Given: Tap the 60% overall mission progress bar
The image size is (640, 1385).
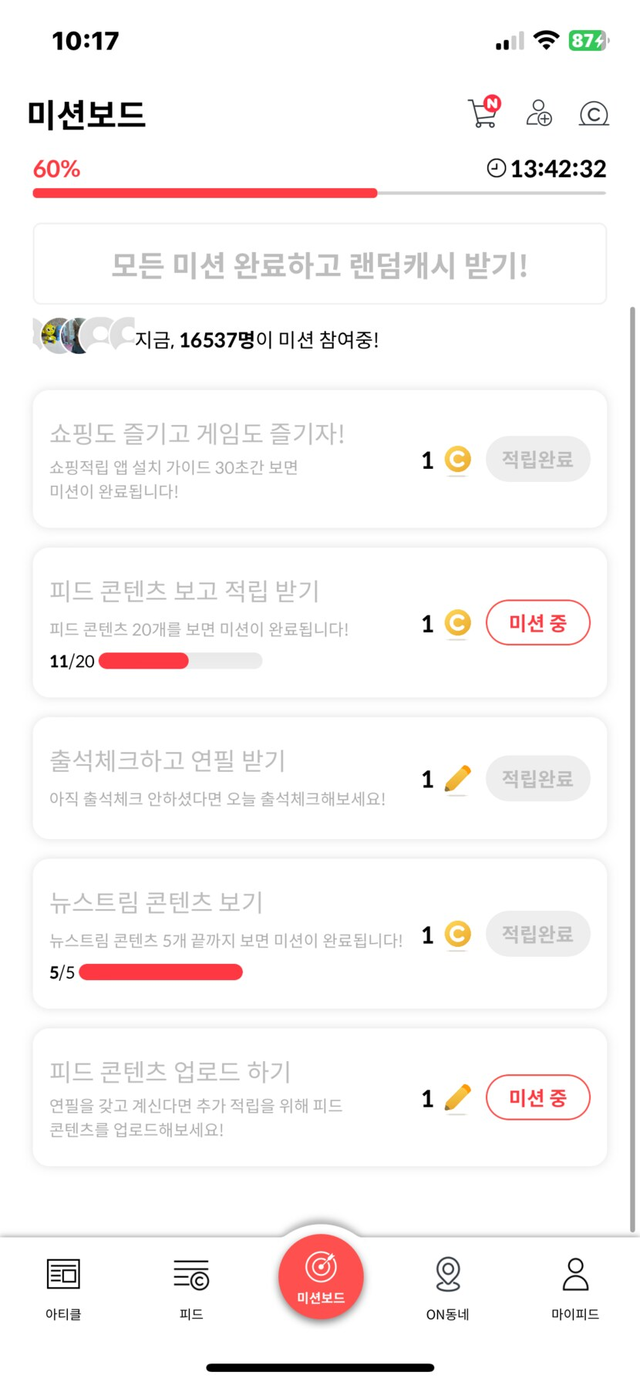Looking at the screenshot, I should pos(319,193).
